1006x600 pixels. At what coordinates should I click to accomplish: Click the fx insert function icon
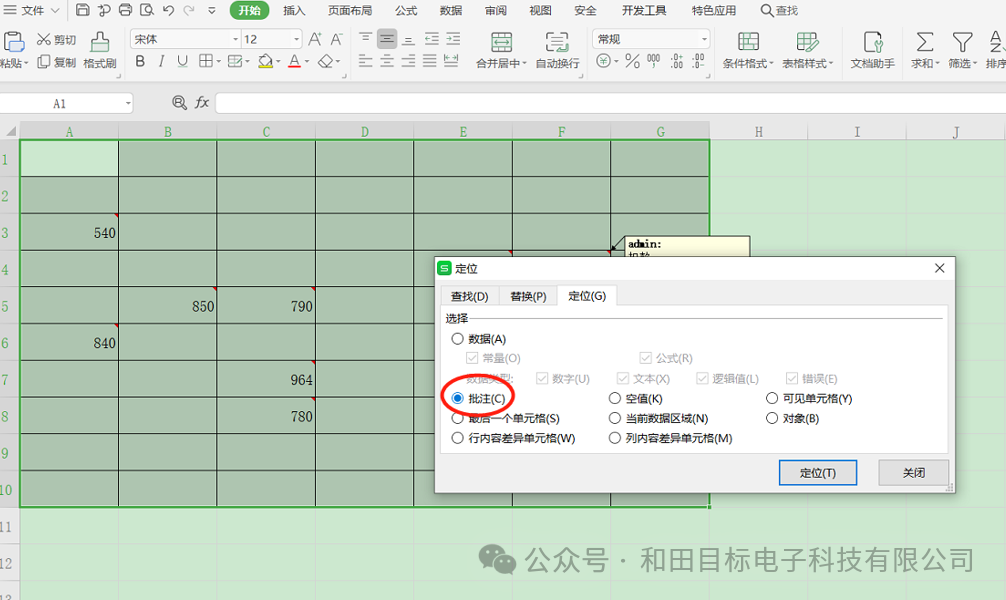[201, 103]
